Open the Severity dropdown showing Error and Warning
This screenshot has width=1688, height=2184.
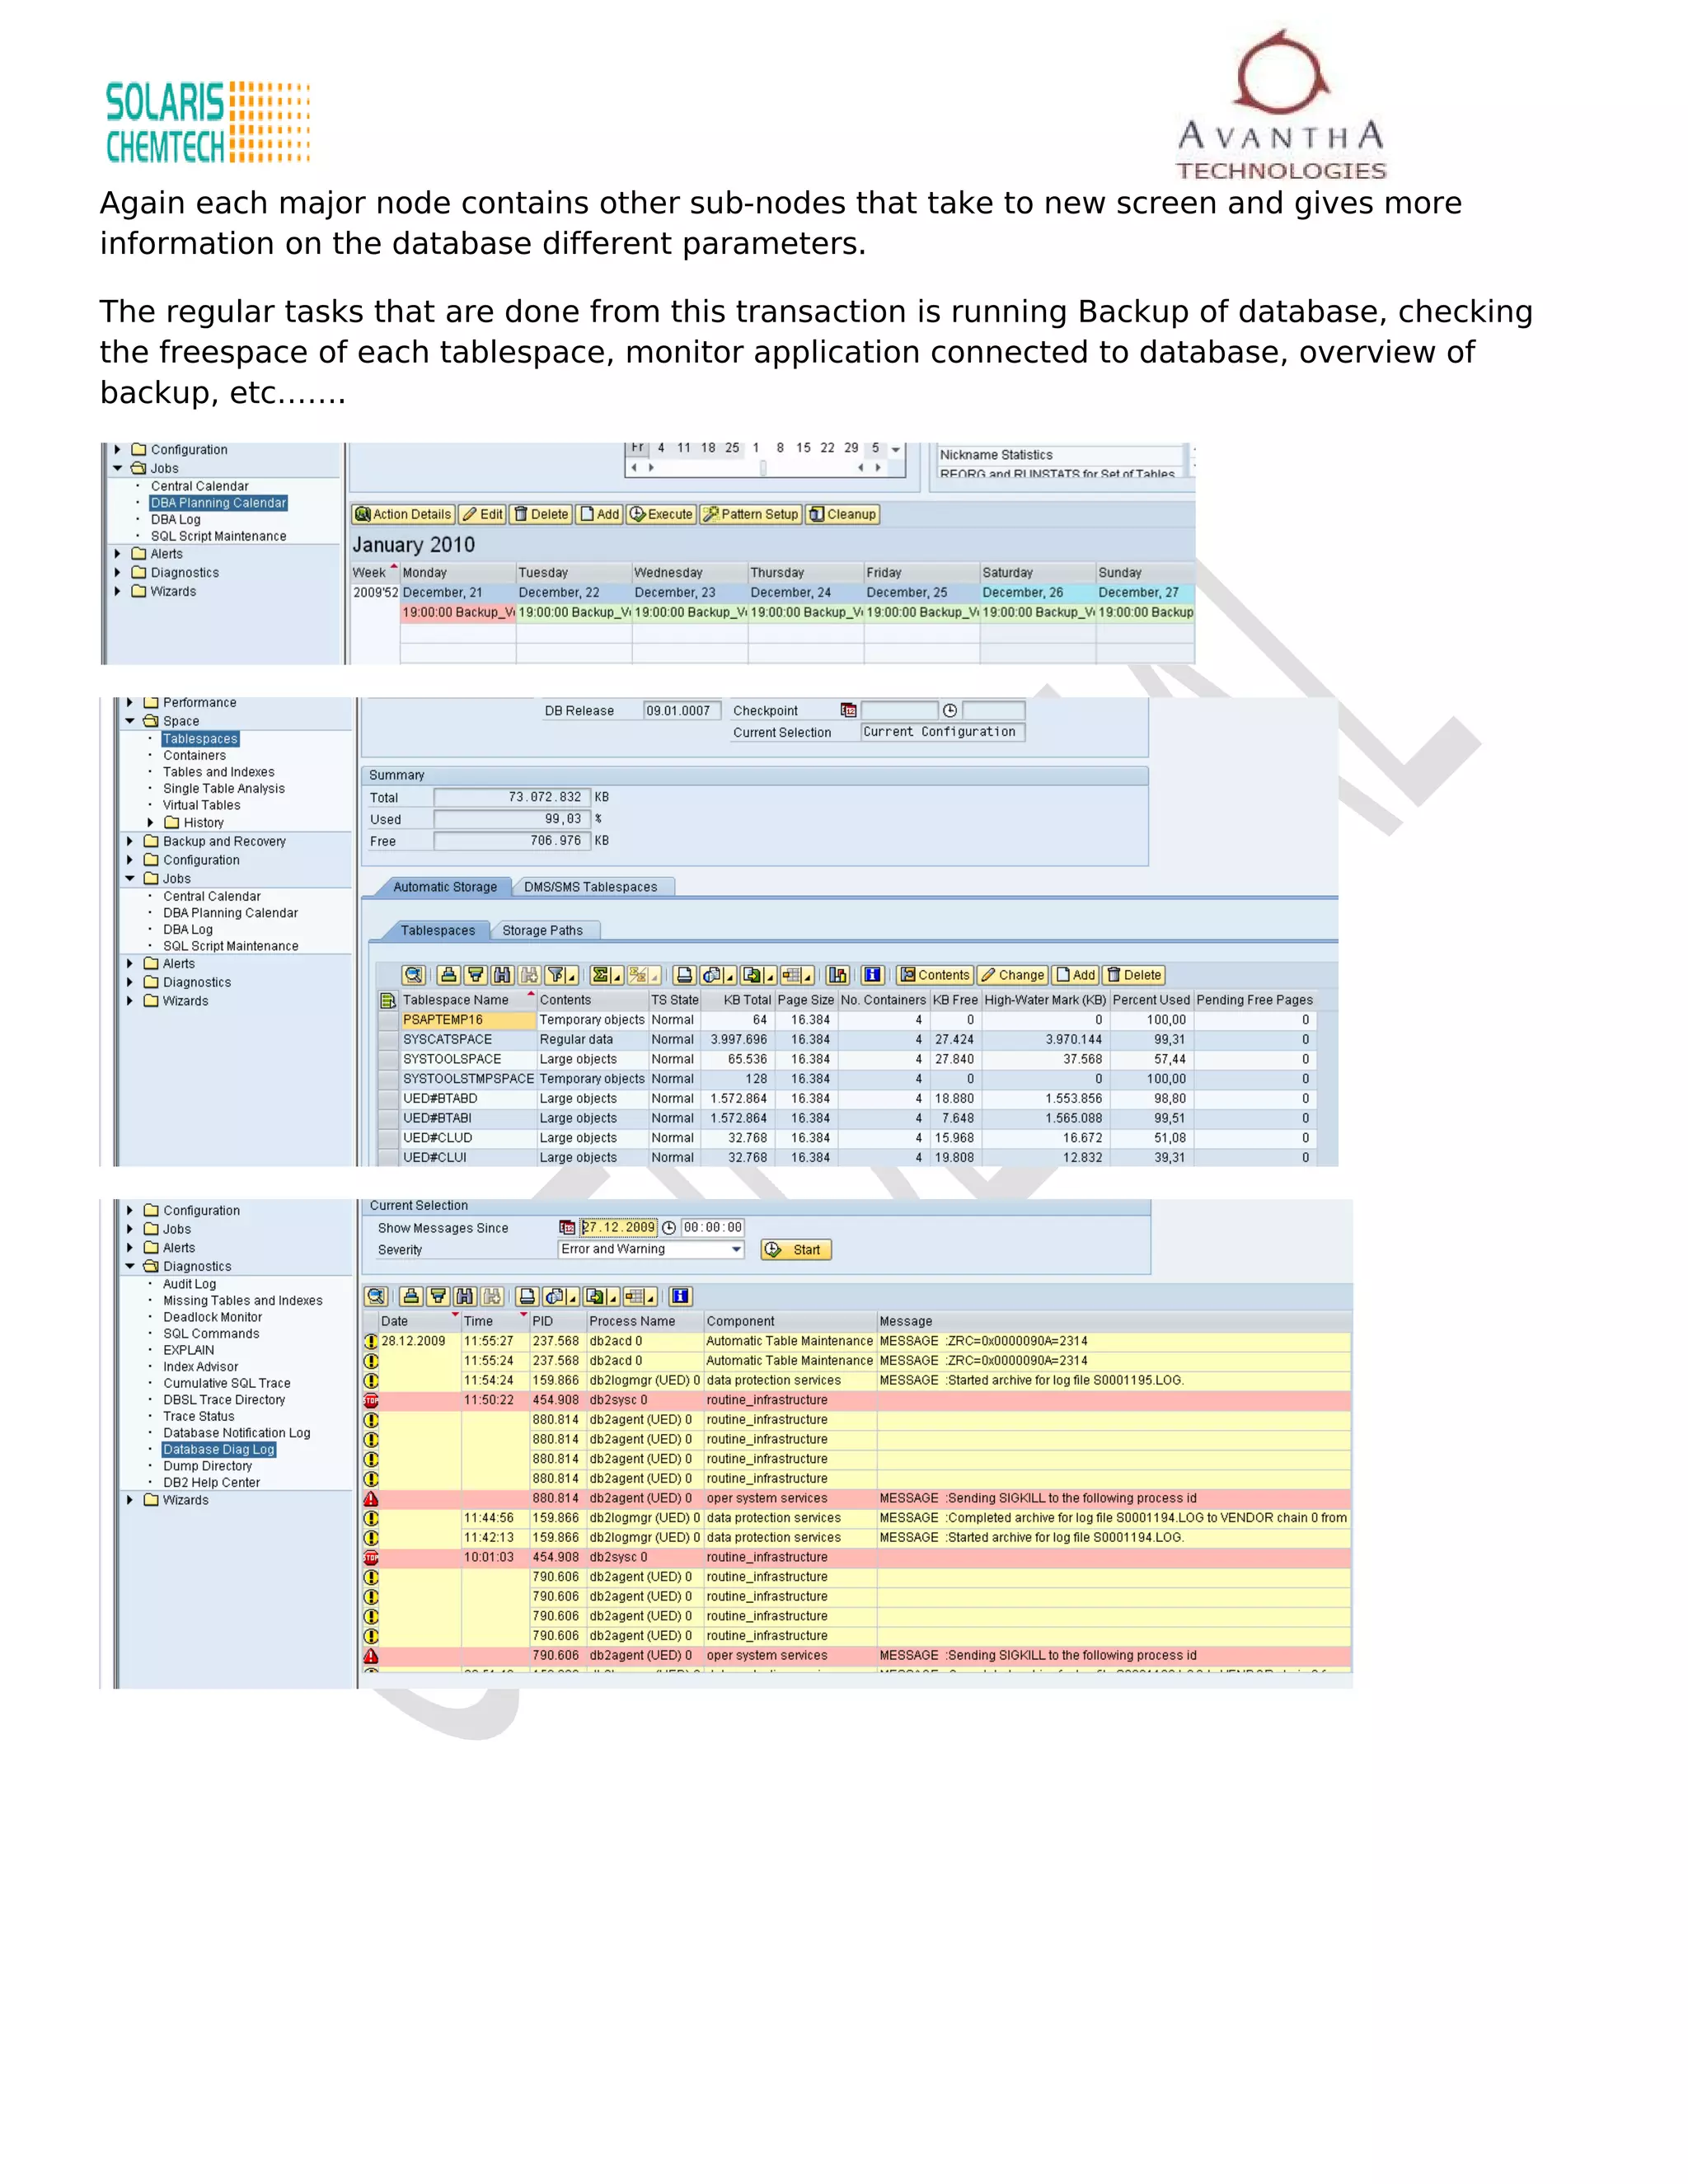[736, 1250]
